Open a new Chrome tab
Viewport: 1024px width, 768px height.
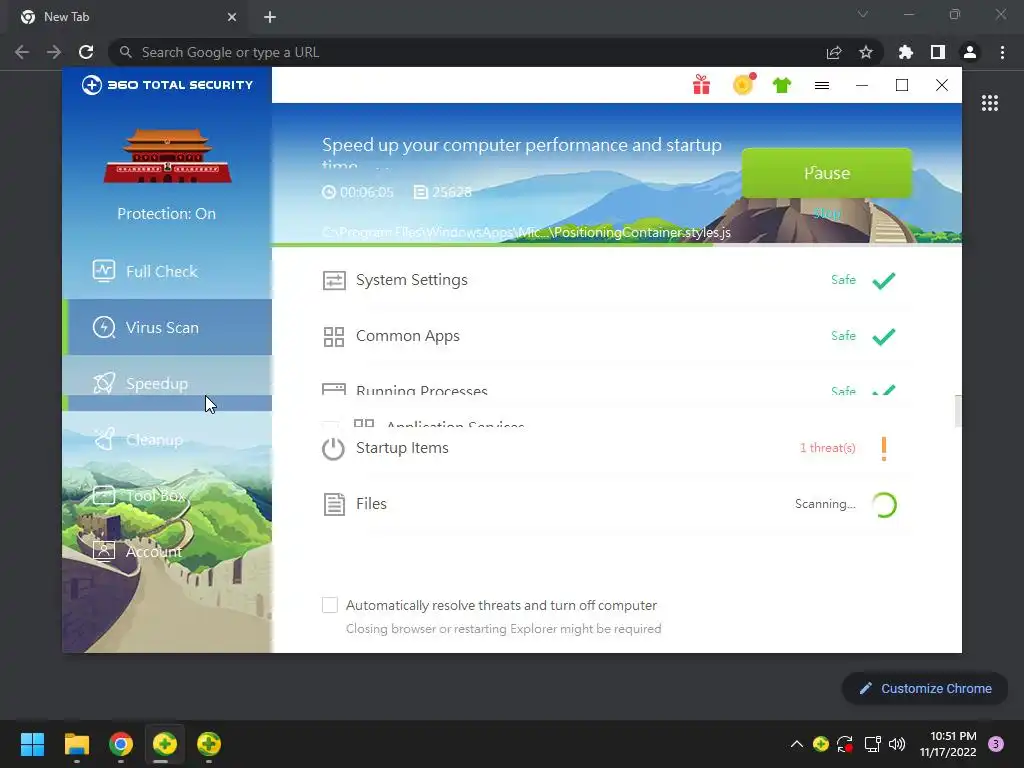(x=270, y=17)
